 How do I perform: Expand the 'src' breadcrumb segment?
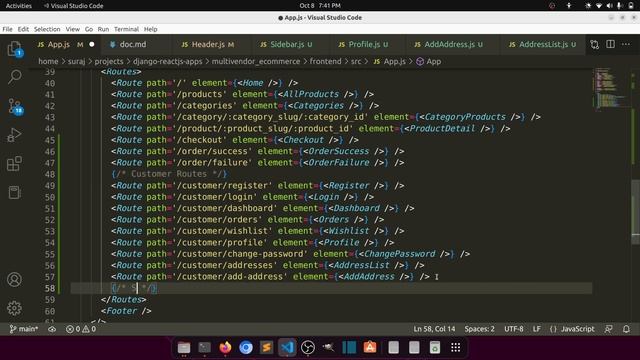tap(356, 62)
